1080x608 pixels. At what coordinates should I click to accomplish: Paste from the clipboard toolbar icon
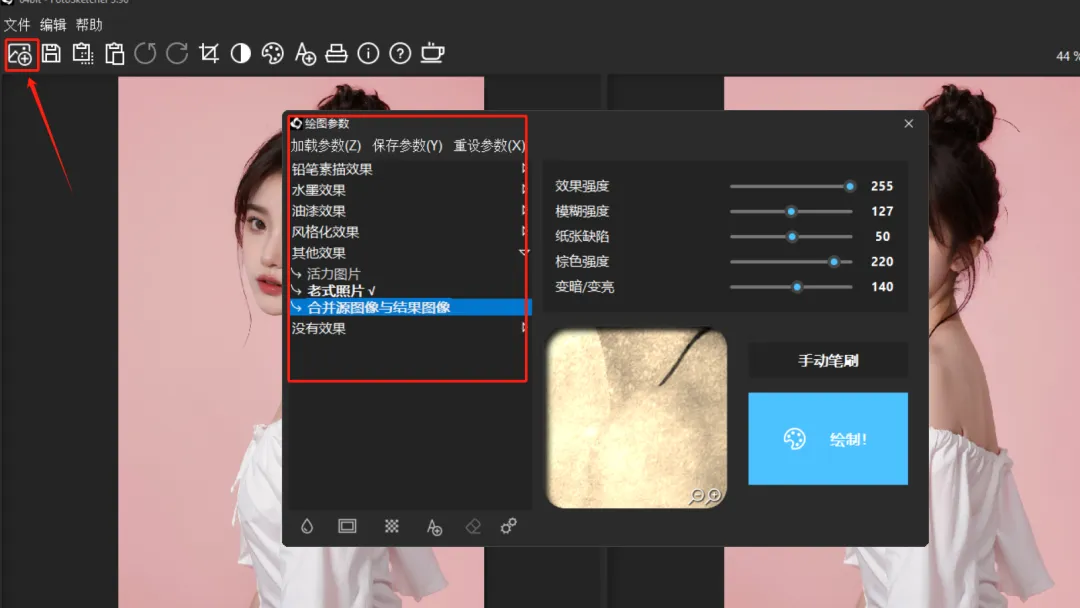114,53
